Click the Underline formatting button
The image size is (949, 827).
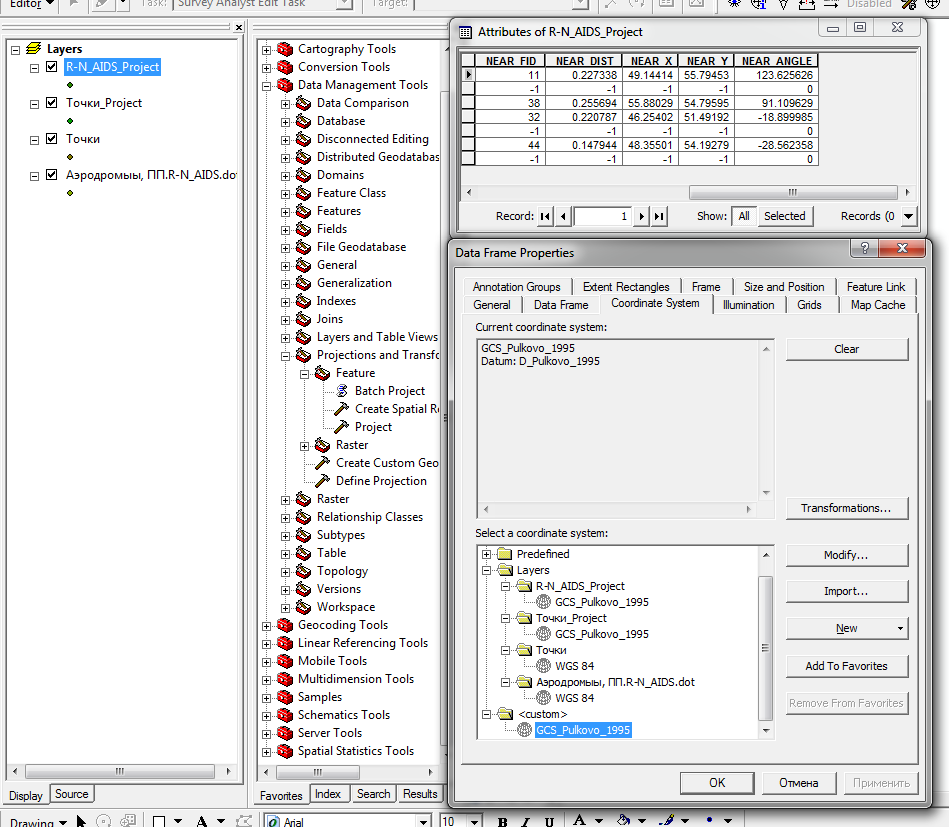click(549, 821)
